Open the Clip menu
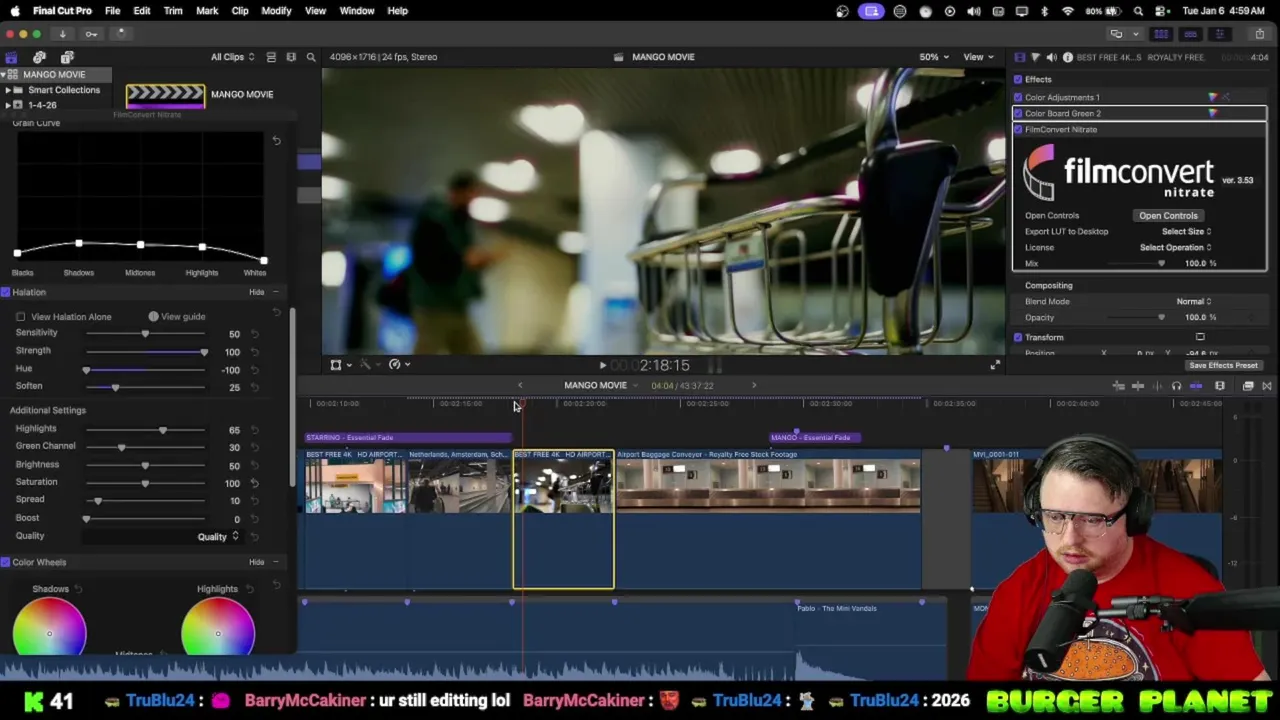This screenshot has height=720, width=1280. 240,11
